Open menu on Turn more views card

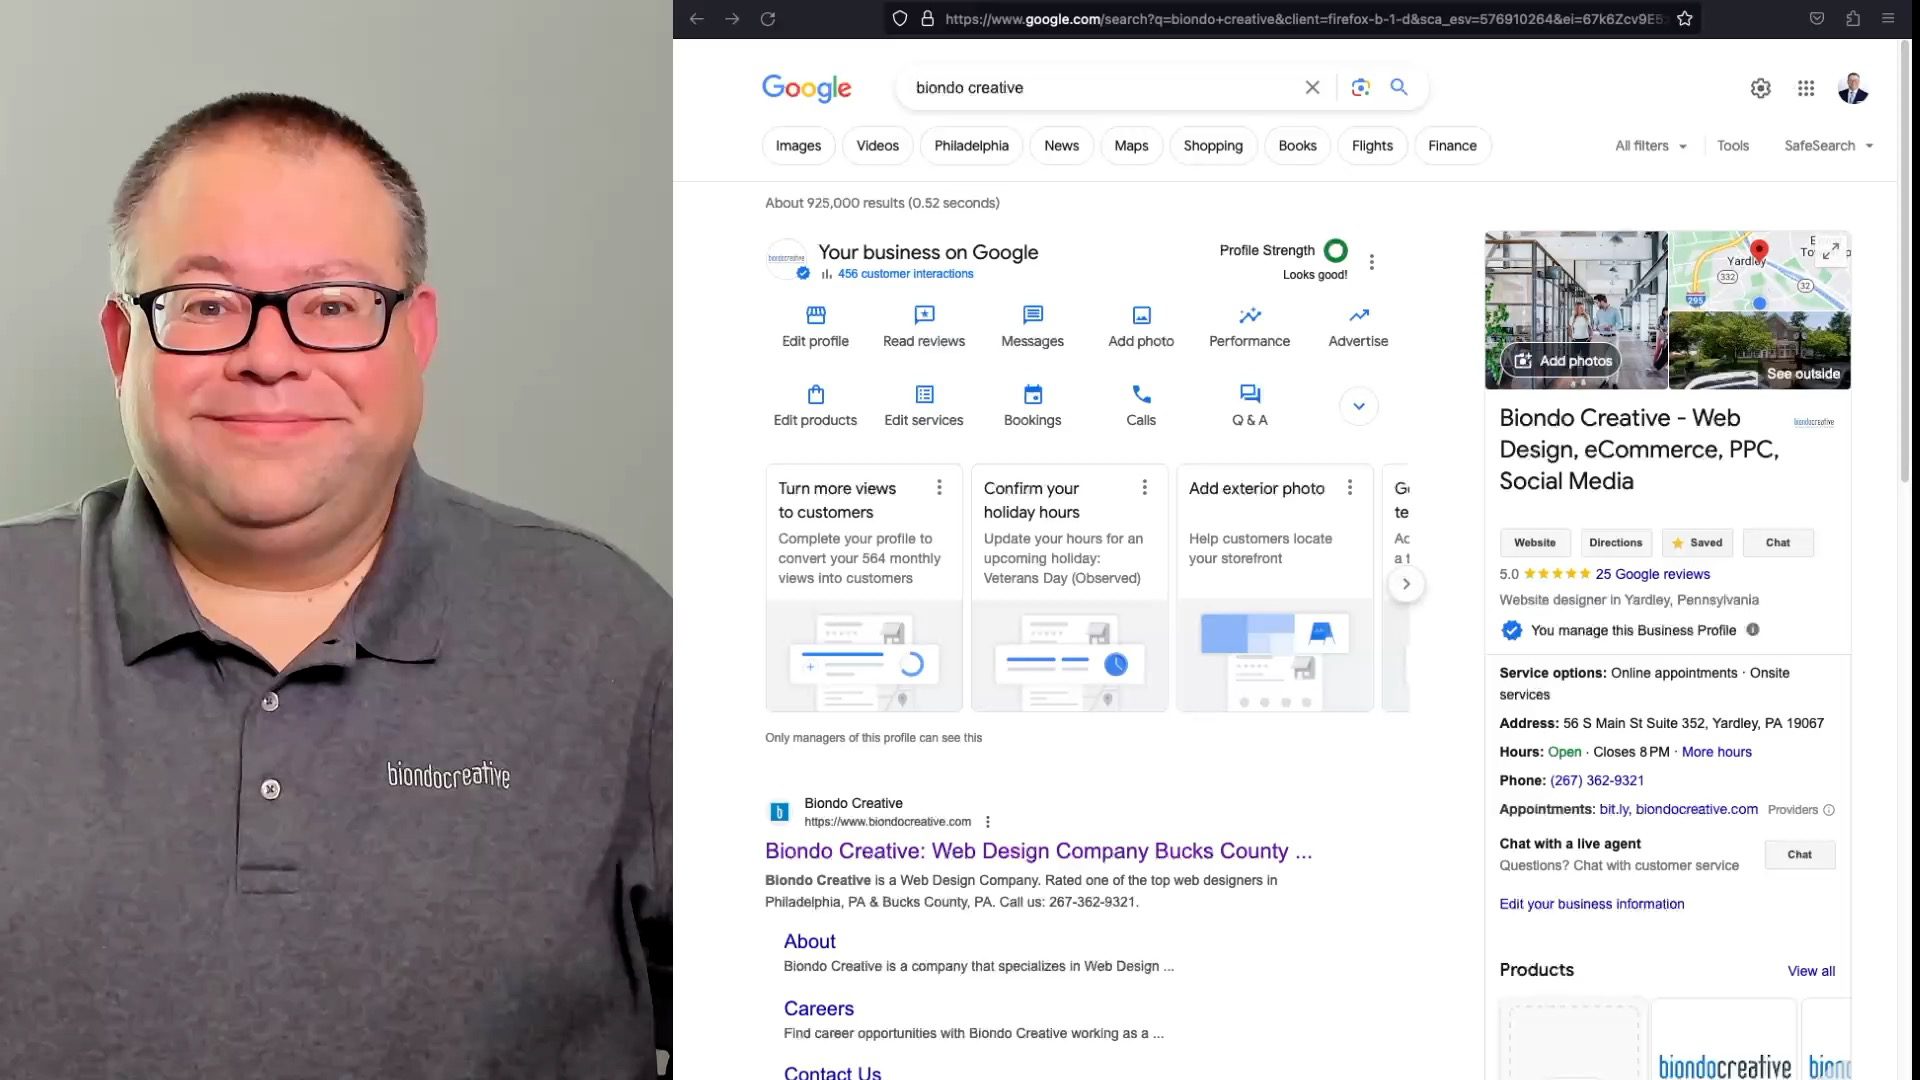[x=938, y=488]
